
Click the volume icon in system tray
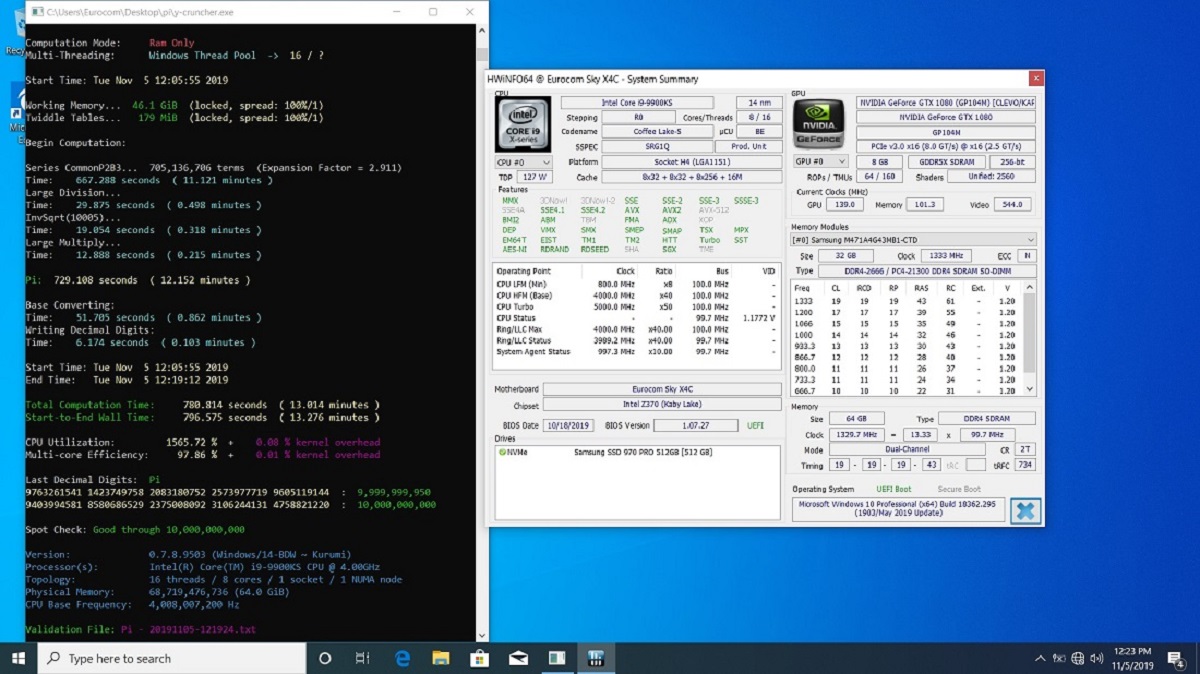tap(1097, 658)
